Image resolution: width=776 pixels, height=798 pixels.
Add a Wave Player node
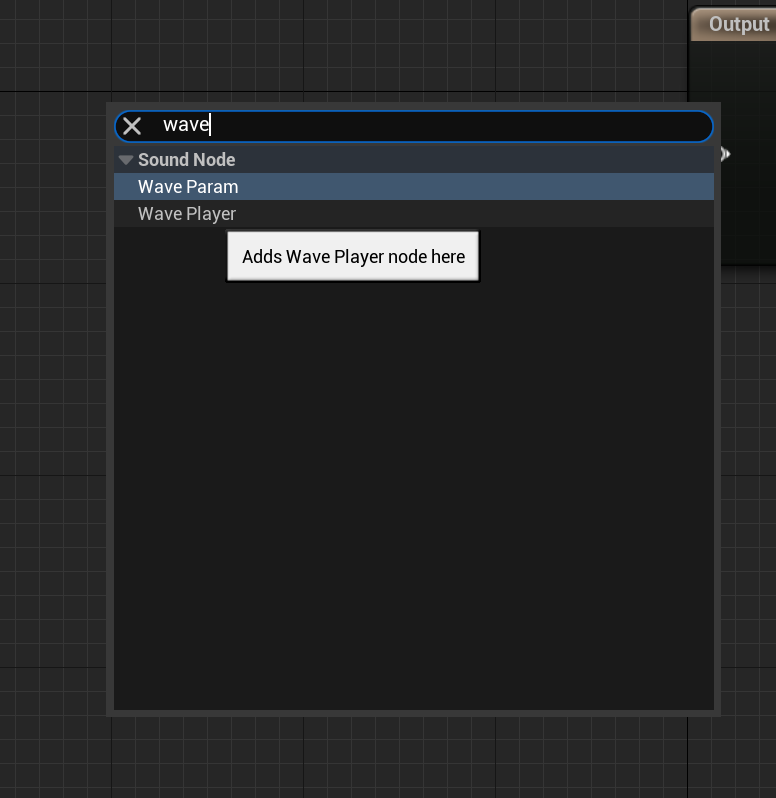coord(414,214)
